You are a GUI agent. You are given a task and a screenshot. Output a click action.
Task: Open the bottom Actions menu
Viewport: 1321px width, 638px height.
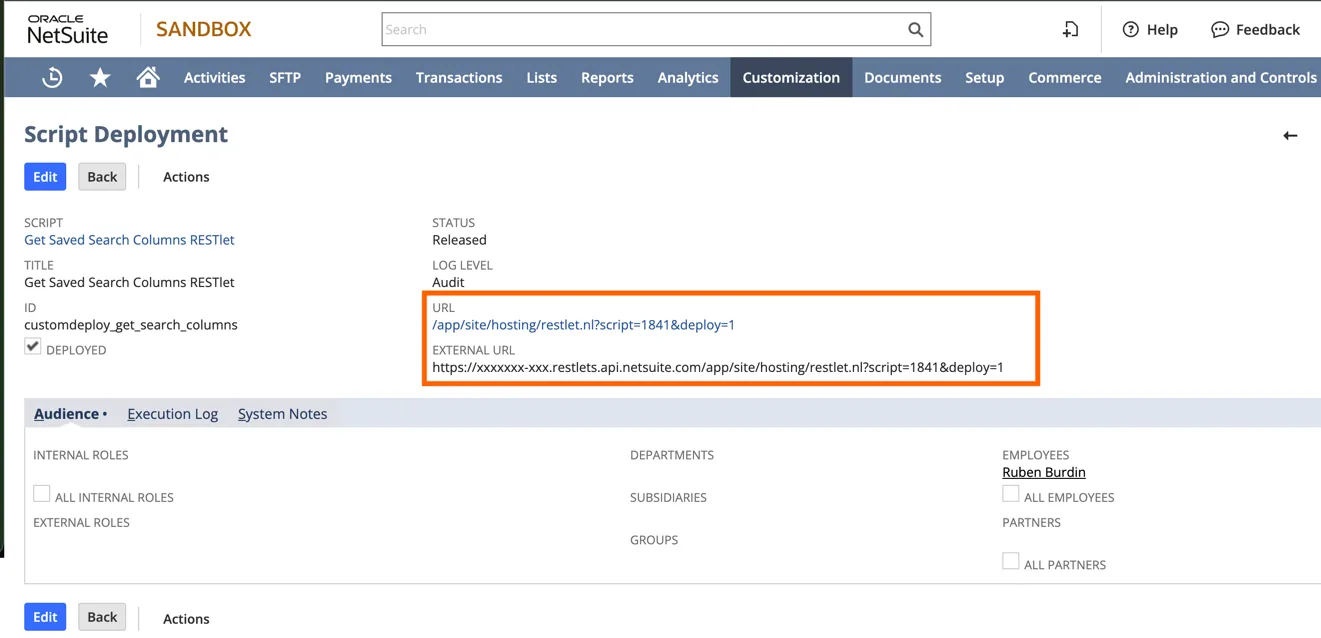[x=186, y=619]
